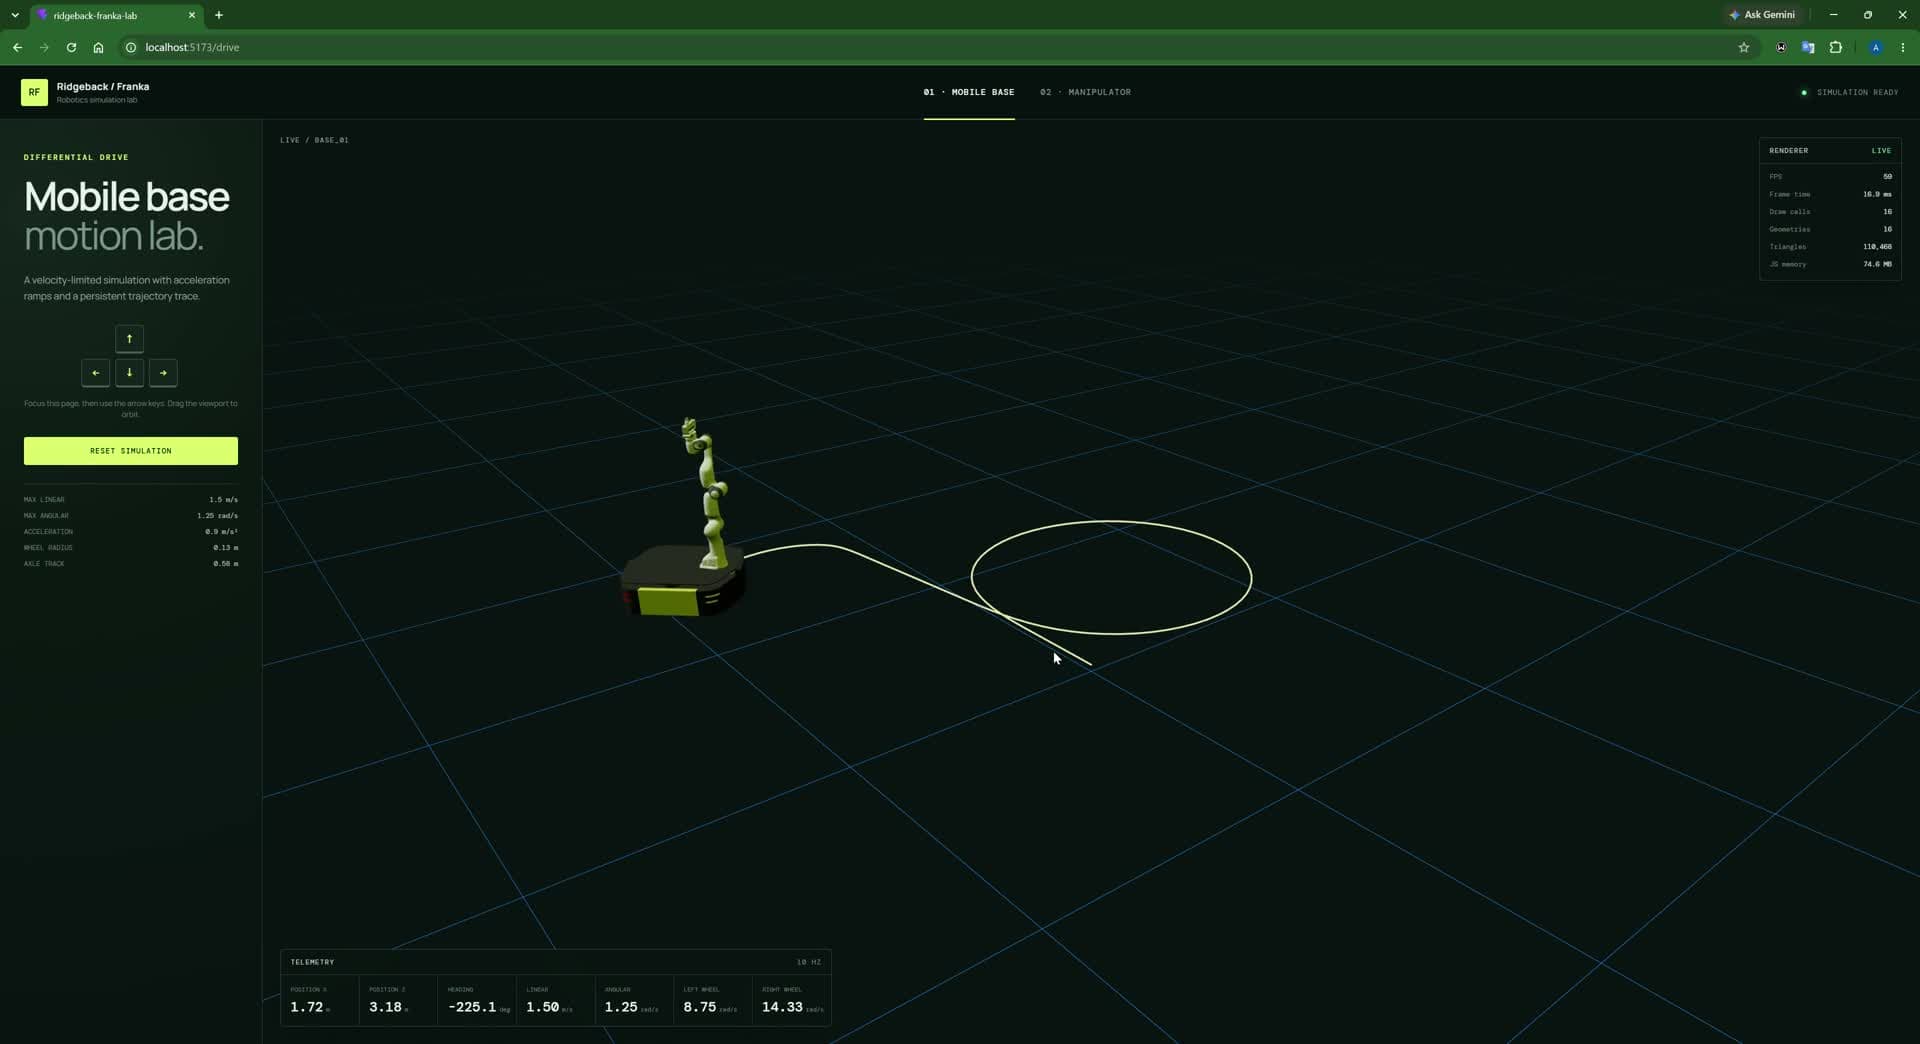Click the left arrow drive key
The width and height of the screenshot is (1920, 1044).
[95, 373]
